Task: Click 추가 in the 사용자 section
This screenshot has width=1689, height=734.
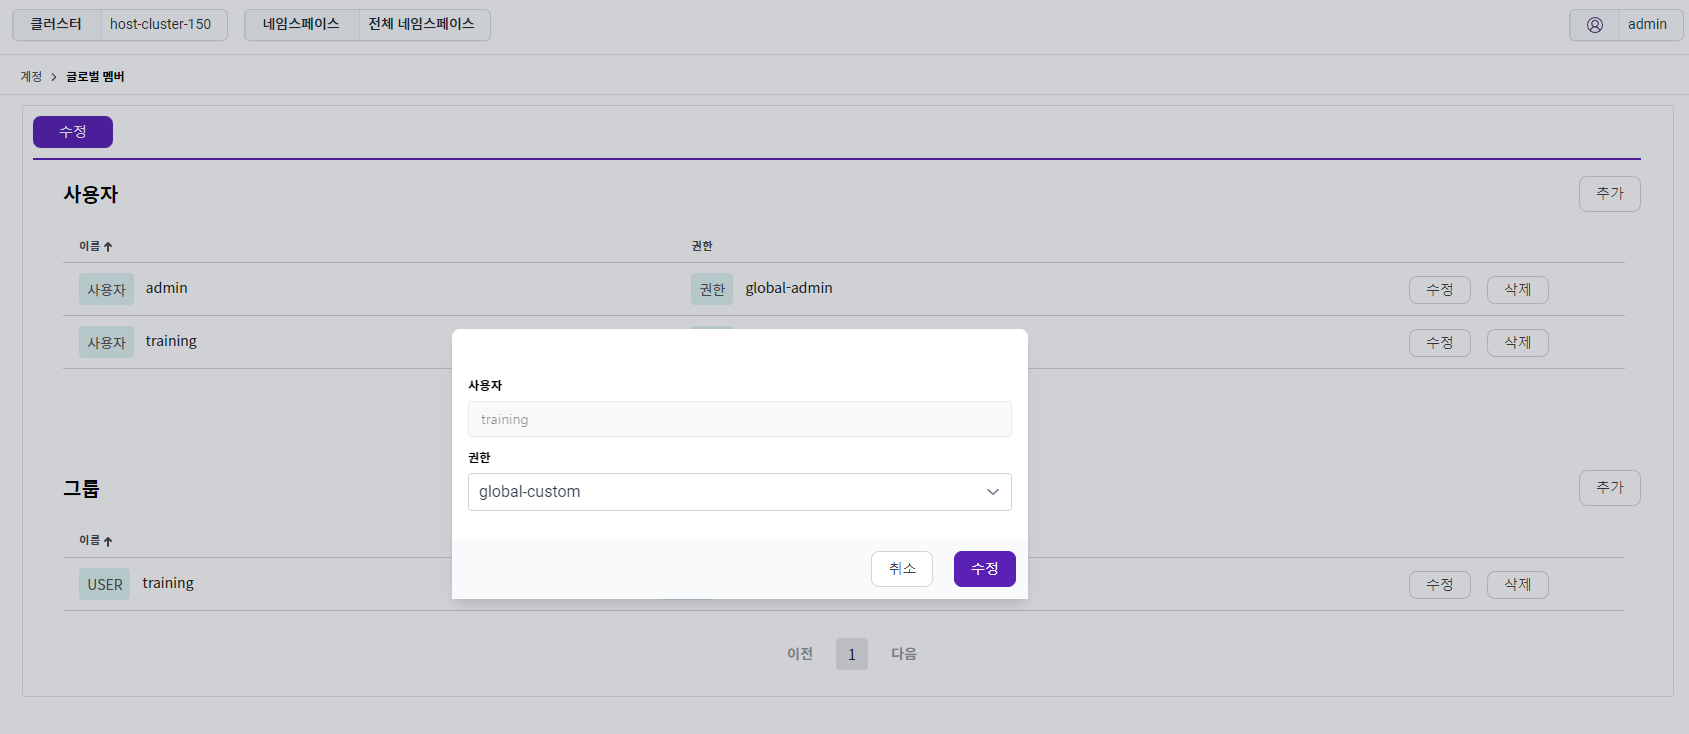Action: coord(1610,194)
